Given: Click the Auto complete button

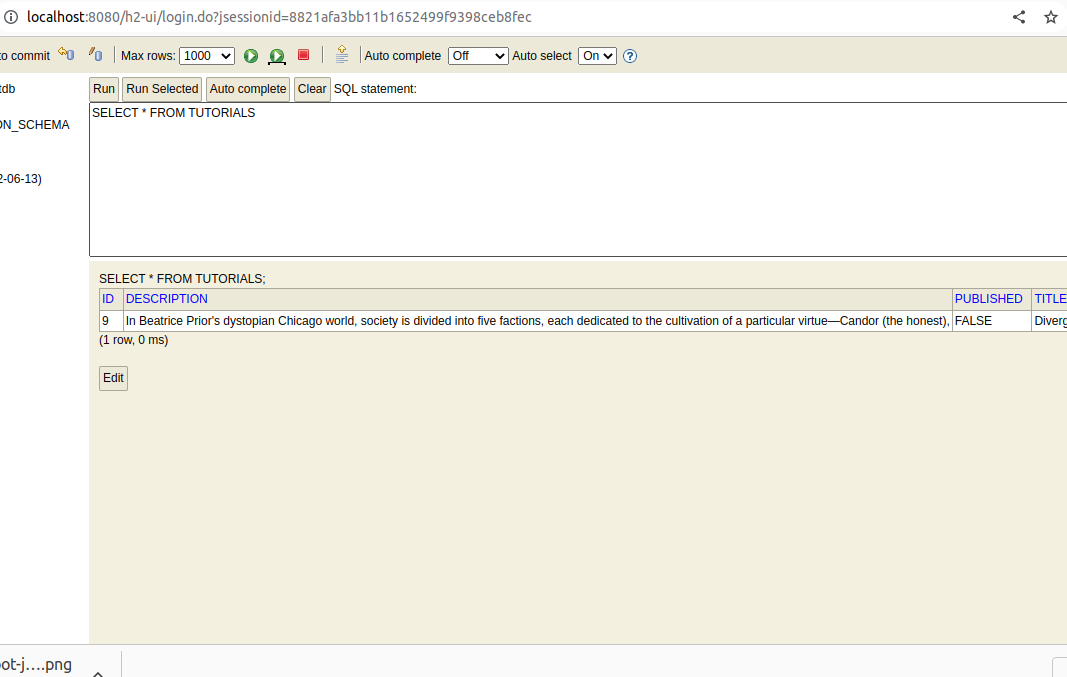Looking at the screenshot, I should click(248, 89).
